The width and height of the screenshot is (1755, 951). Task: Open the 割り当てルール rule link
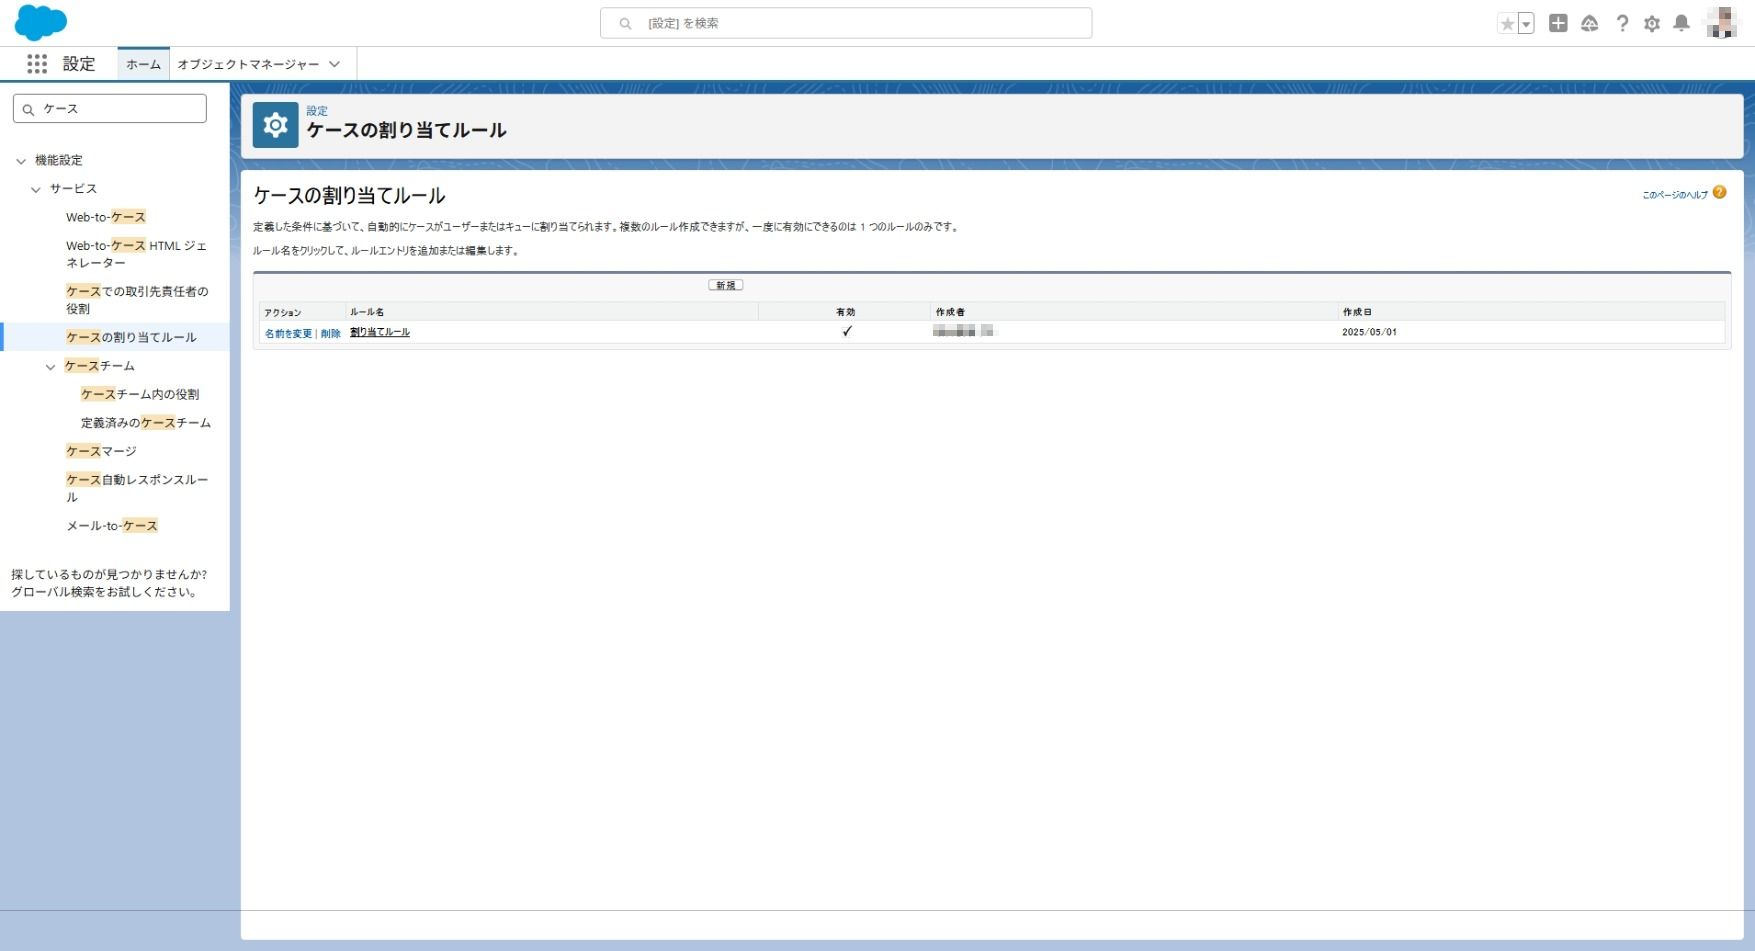pyautogui.click(x=380, y=332)
